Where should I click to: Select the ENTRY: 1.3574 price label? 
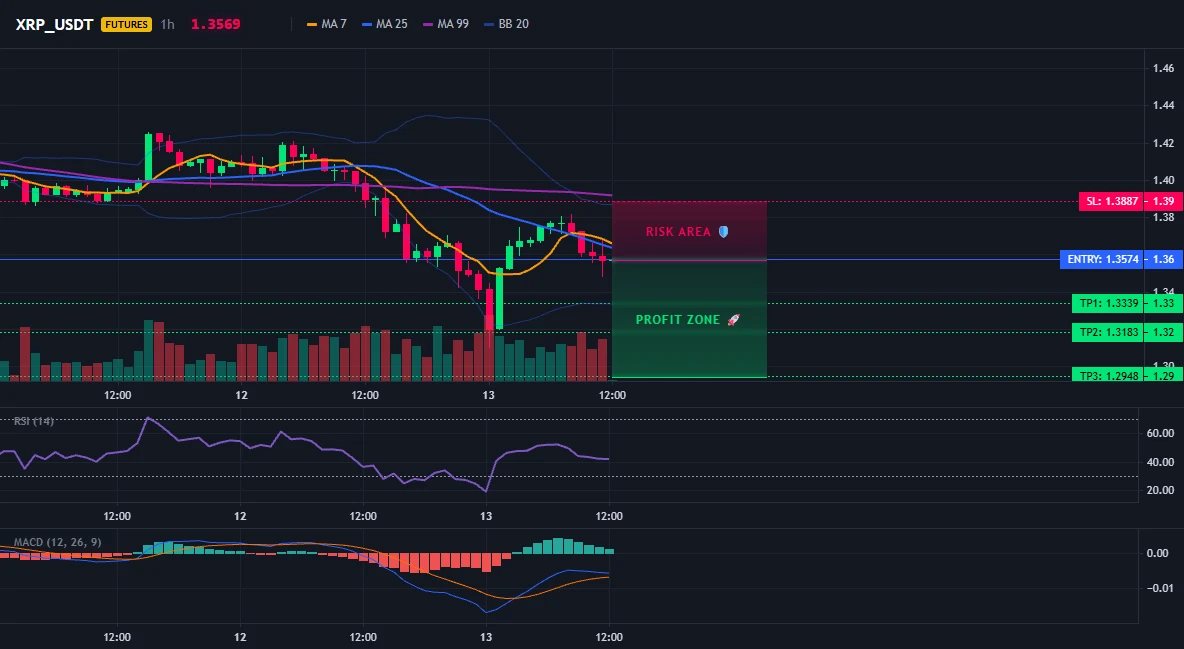coord(1101,259)
